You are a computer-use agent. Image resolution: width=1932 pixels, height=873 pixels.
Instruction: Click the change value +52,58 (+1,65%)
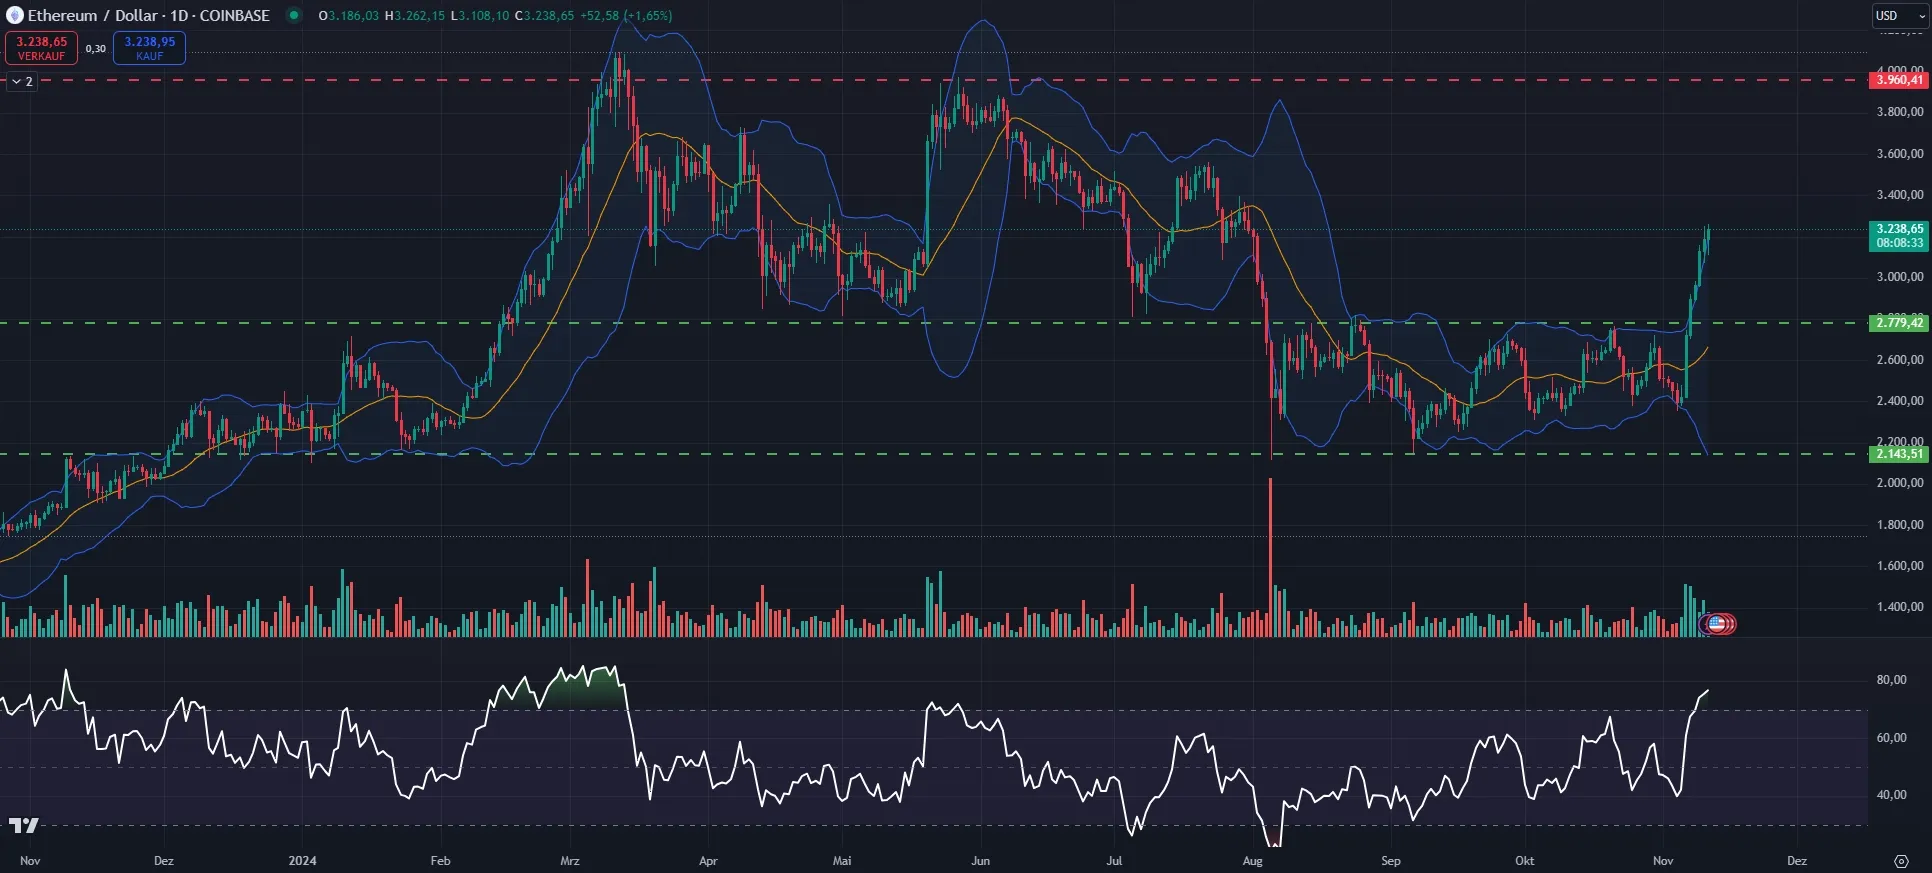tap(626, 16)
